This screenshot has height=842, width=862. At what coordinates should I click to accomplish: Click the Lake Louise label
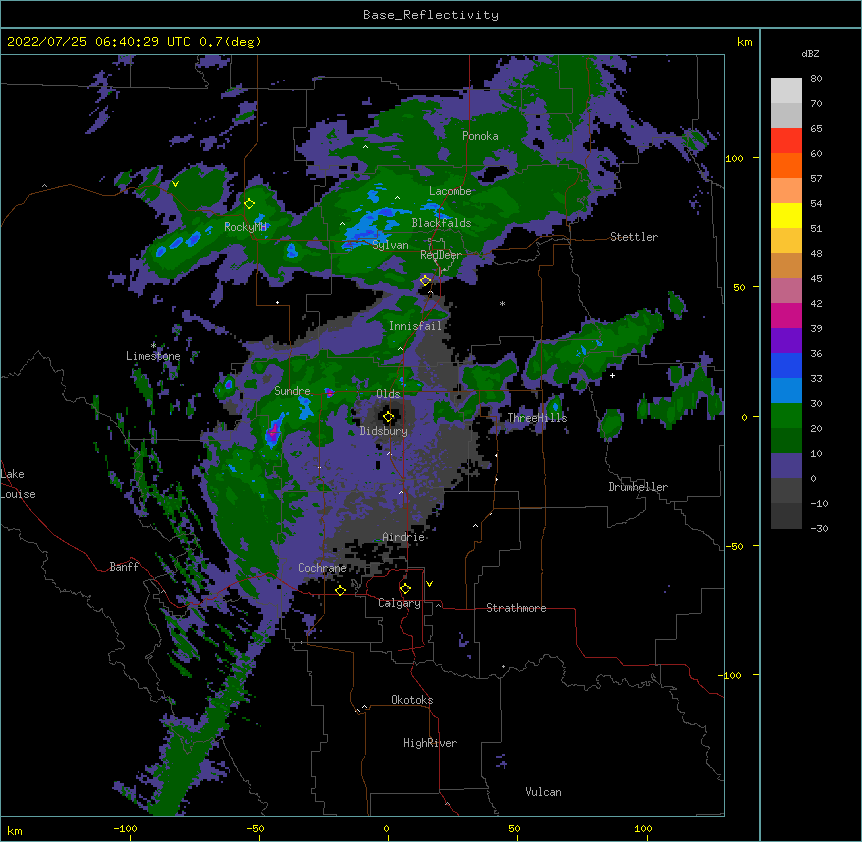[x=18, y=484]
